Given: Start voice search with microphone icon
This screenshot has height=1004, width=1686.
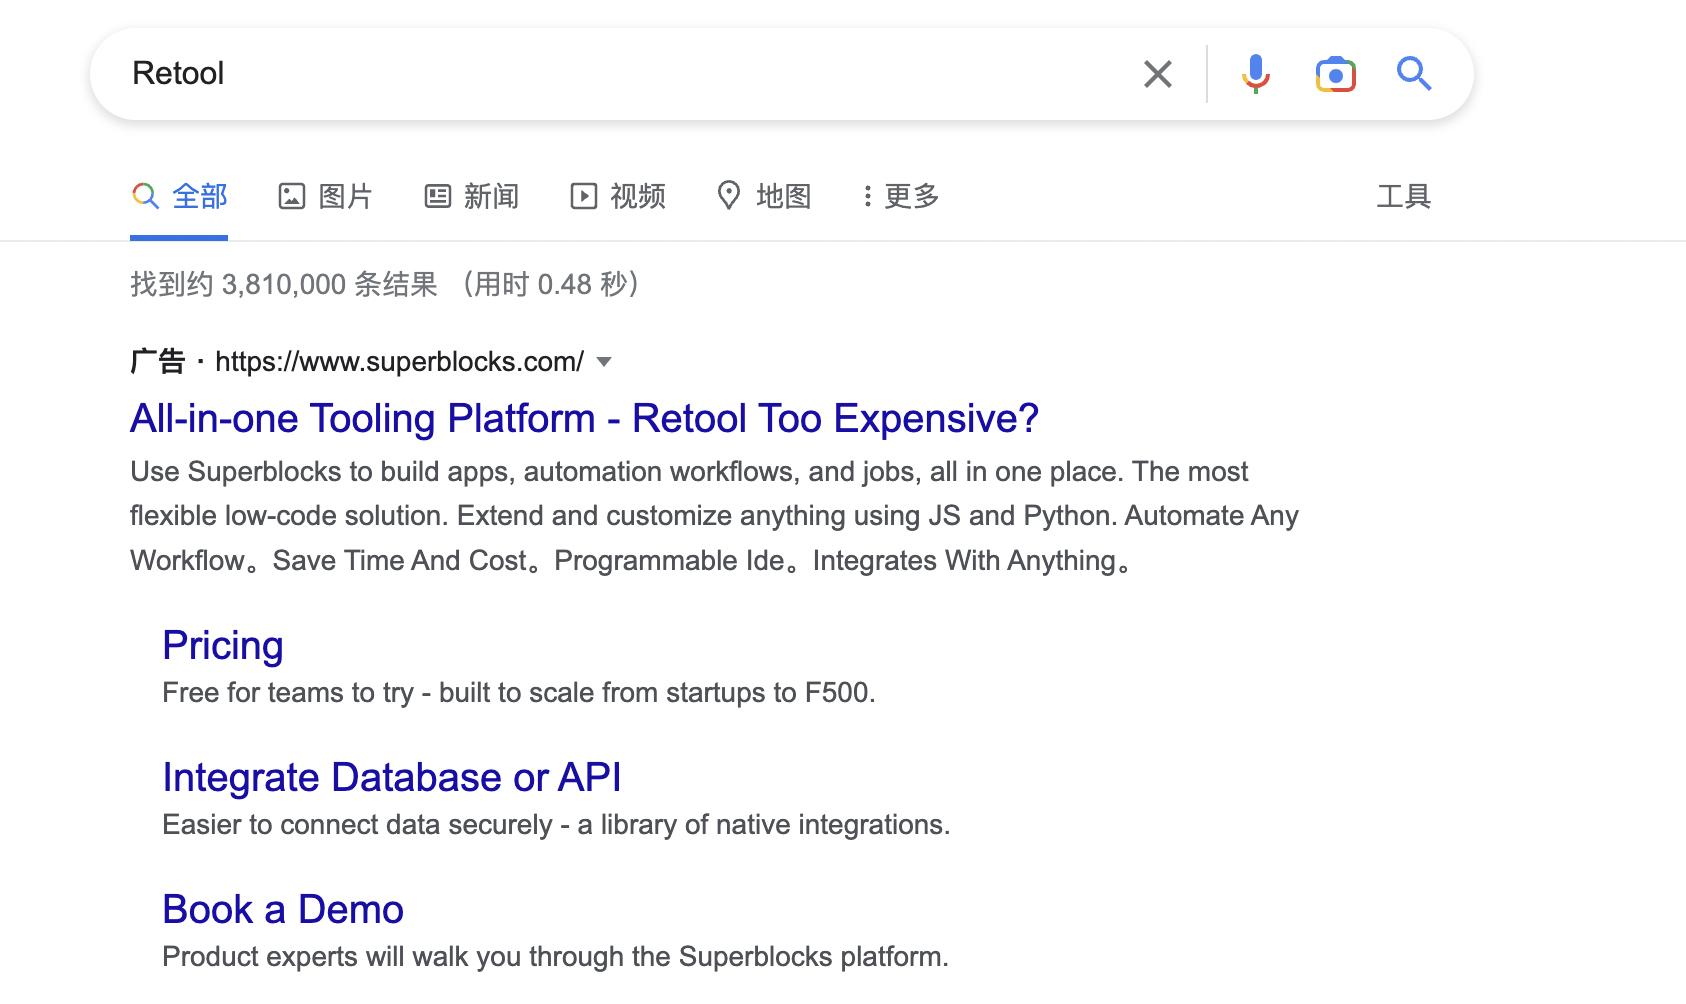Looking at the screenshot, I should 1255,74.
